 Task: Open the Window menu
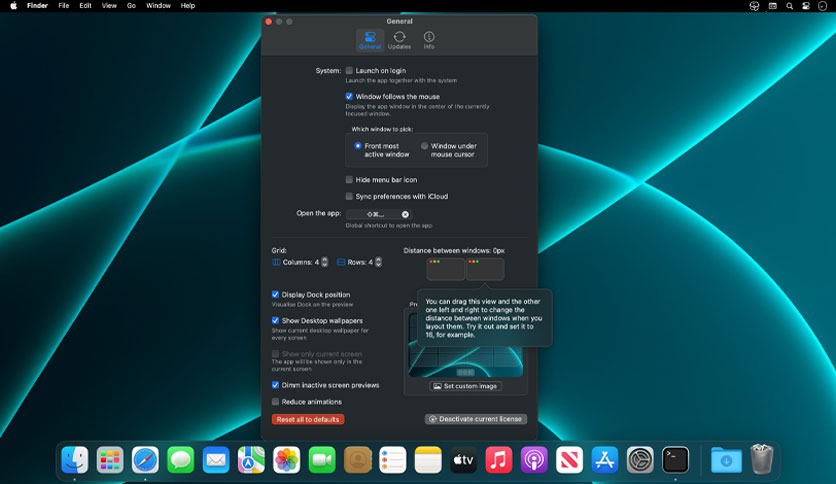(158, 6)
